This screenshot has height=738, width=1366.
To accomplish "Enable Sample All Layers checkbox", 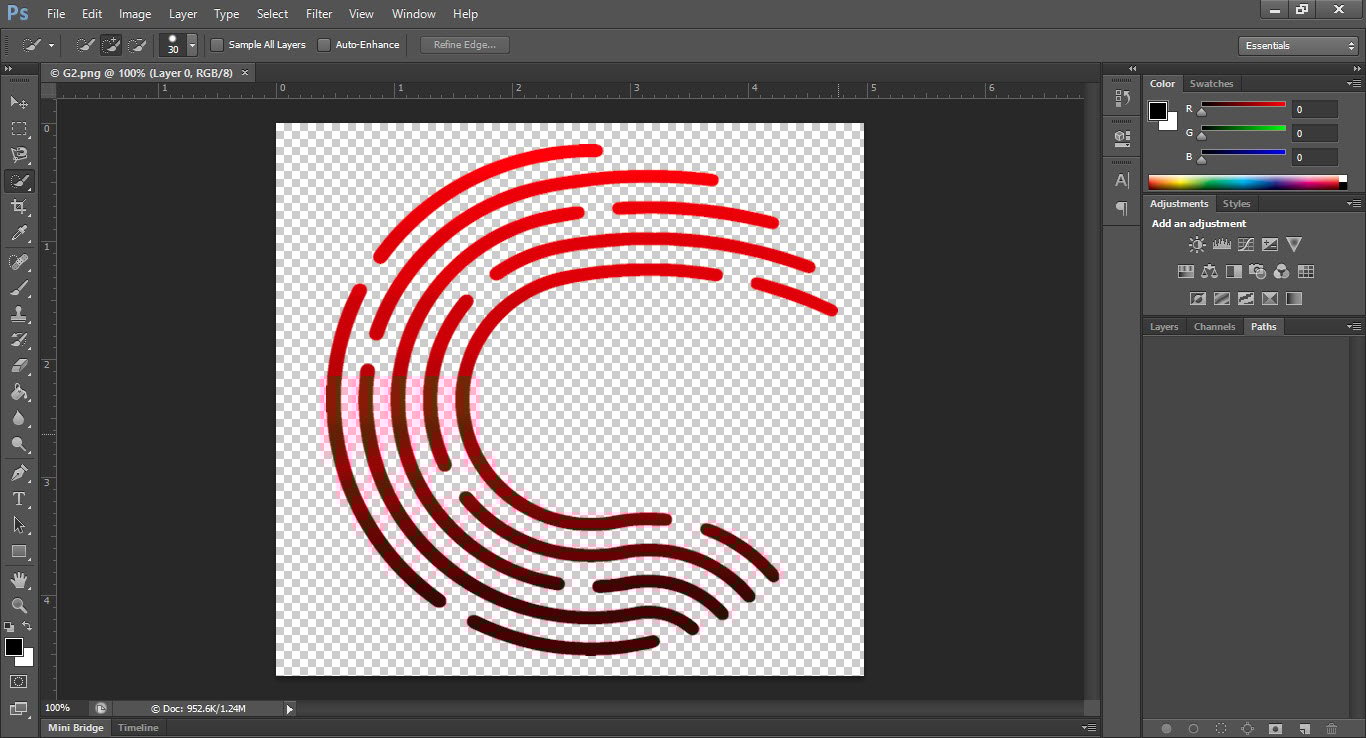I will point(217,45).
